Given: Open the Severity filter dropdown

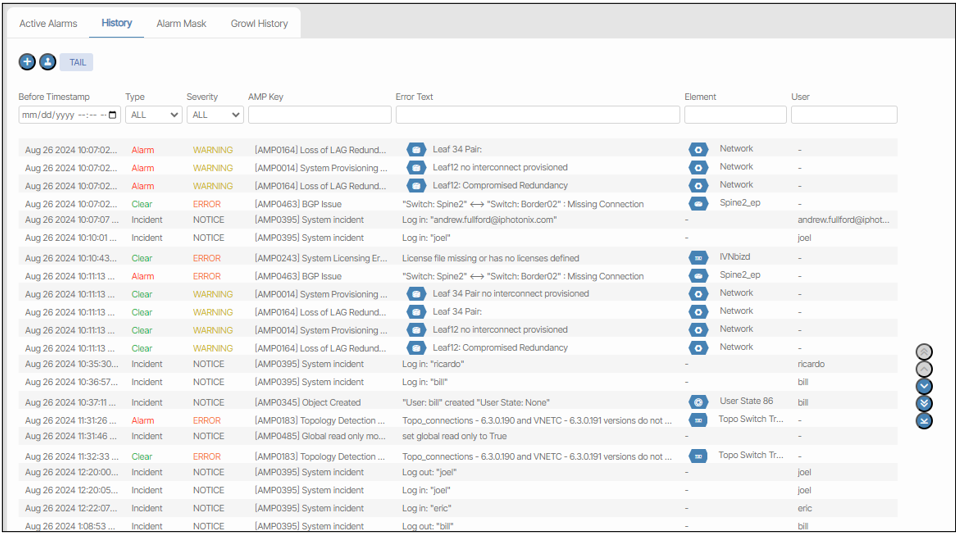Looking at the screenshot, I should pos(215,115).
